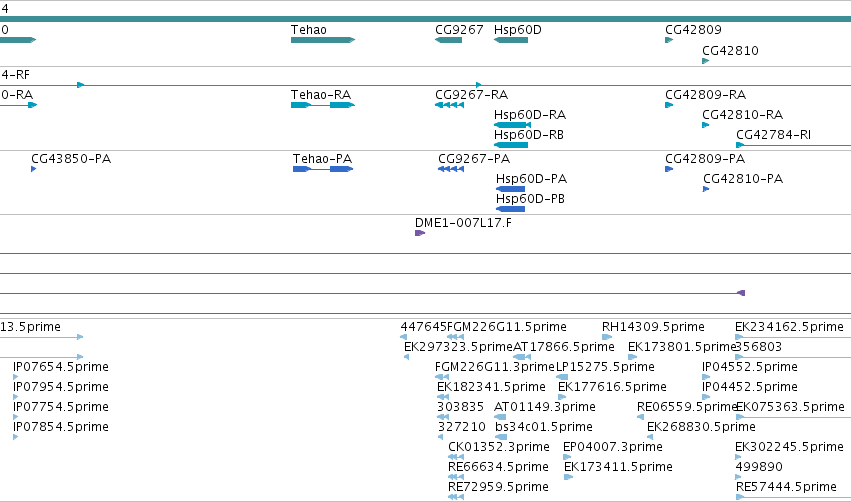Click the EP04007.3prime EST feature
The height and width of the screenshot is (502, 851).
click(567, 457)
